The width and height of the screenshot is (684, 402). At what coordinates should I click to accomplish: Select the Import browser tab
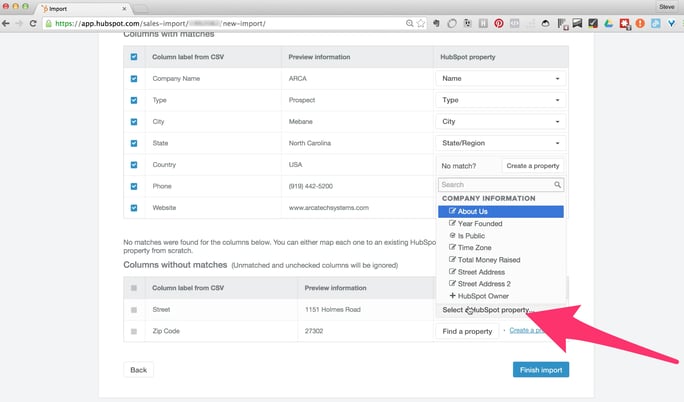click(x=83, y=9)
